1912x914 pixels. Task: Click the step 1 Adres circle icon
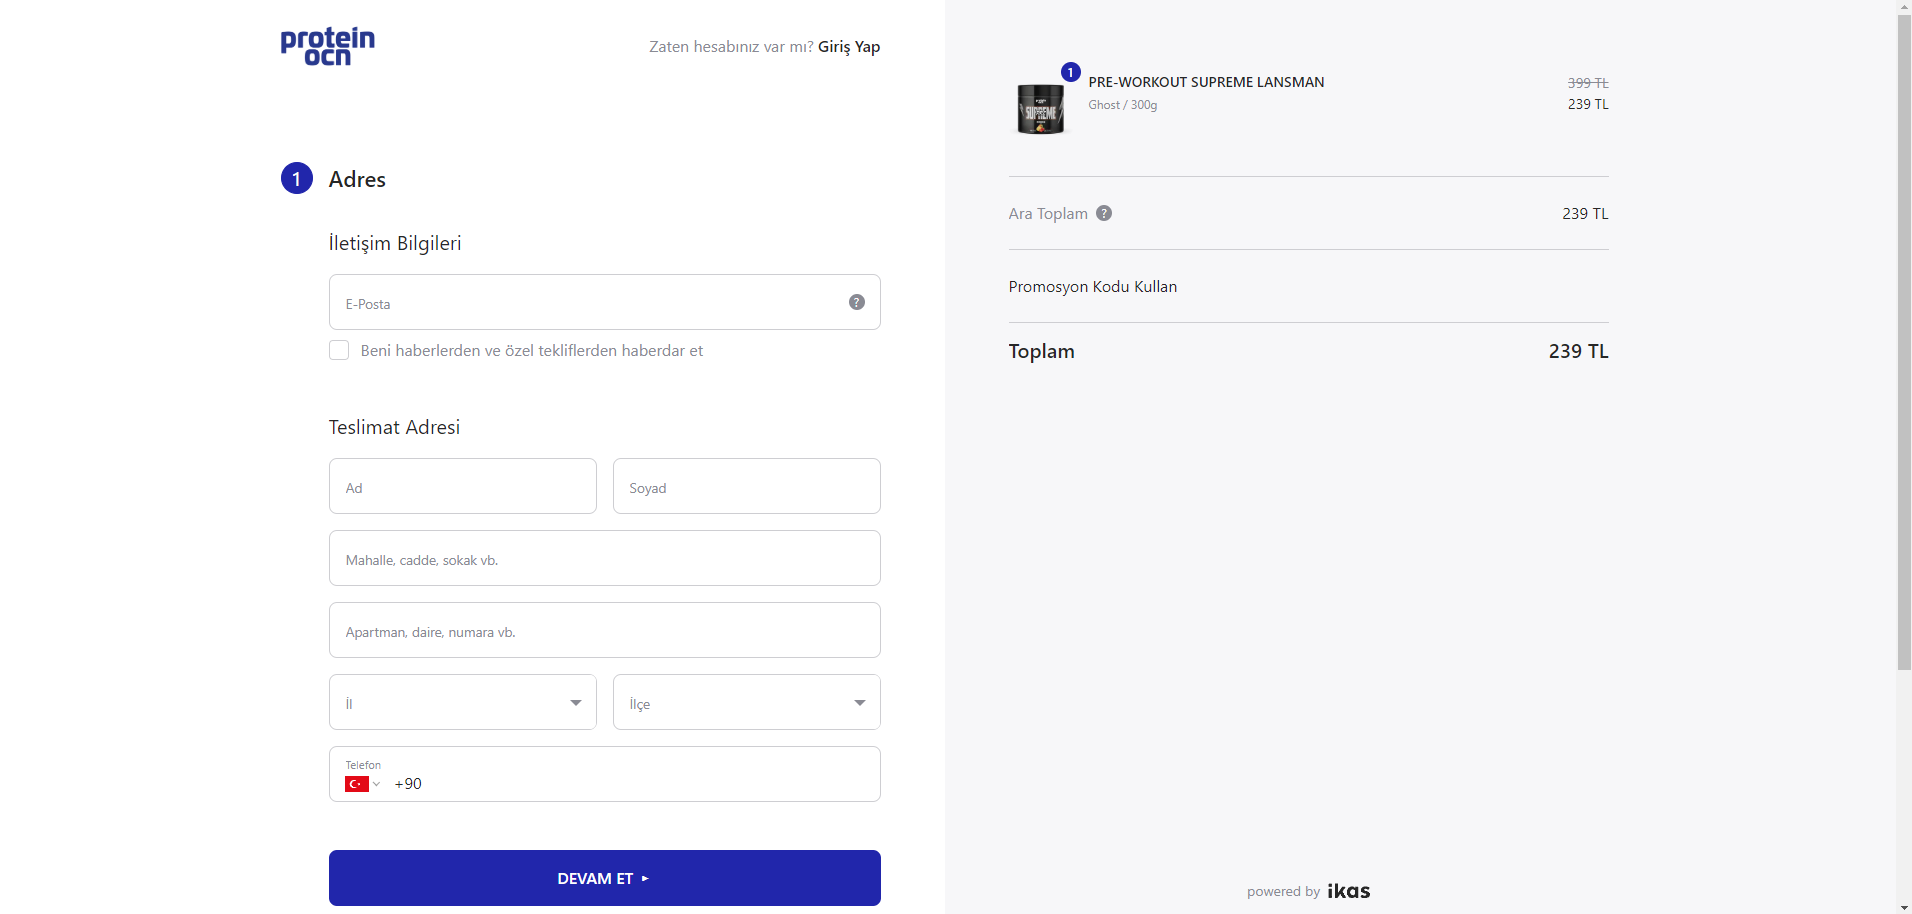[x=297, y=178]
